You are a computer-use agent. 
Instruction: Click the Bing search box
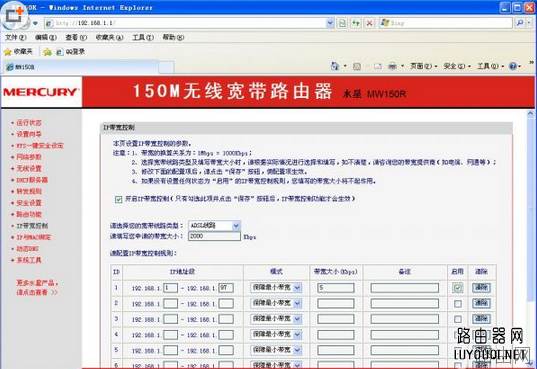click(x=446, y=23)
